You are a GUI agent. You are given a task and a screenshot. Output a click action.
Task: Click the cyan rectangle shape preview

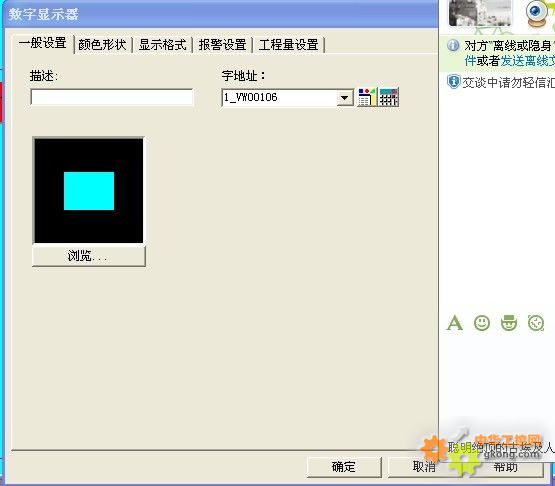pyautogui.click(x=89, y=191)
